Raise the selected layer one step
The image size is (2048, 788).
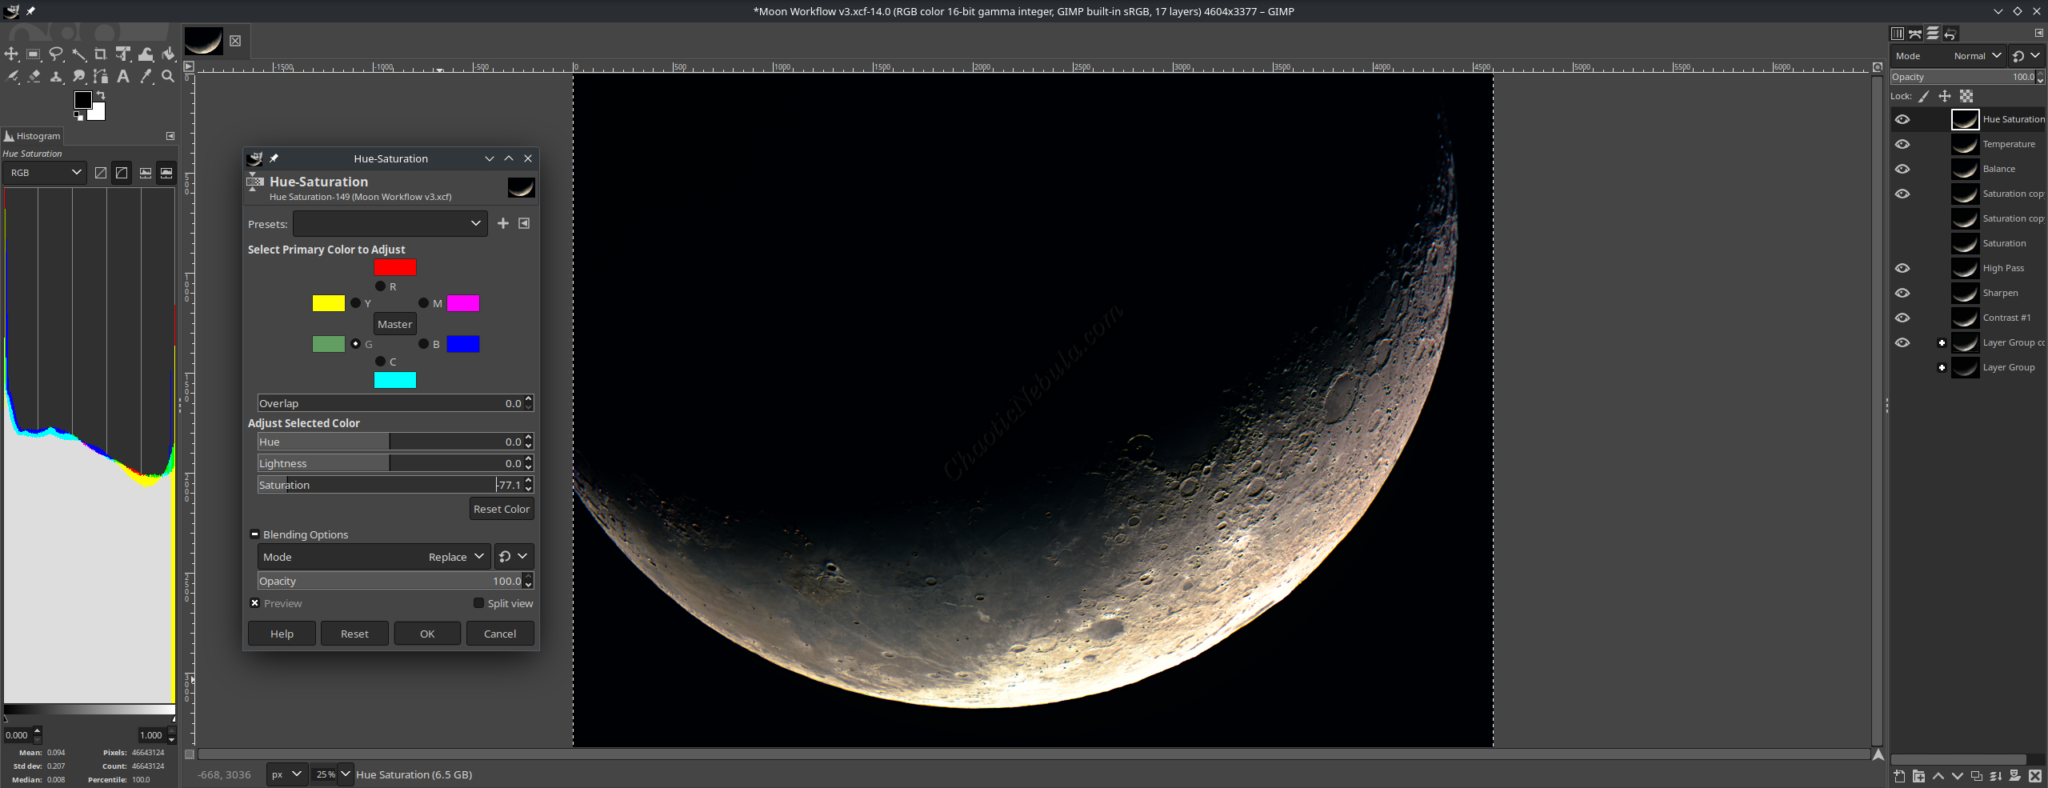pyautogui.click(x=1938, y=776)
